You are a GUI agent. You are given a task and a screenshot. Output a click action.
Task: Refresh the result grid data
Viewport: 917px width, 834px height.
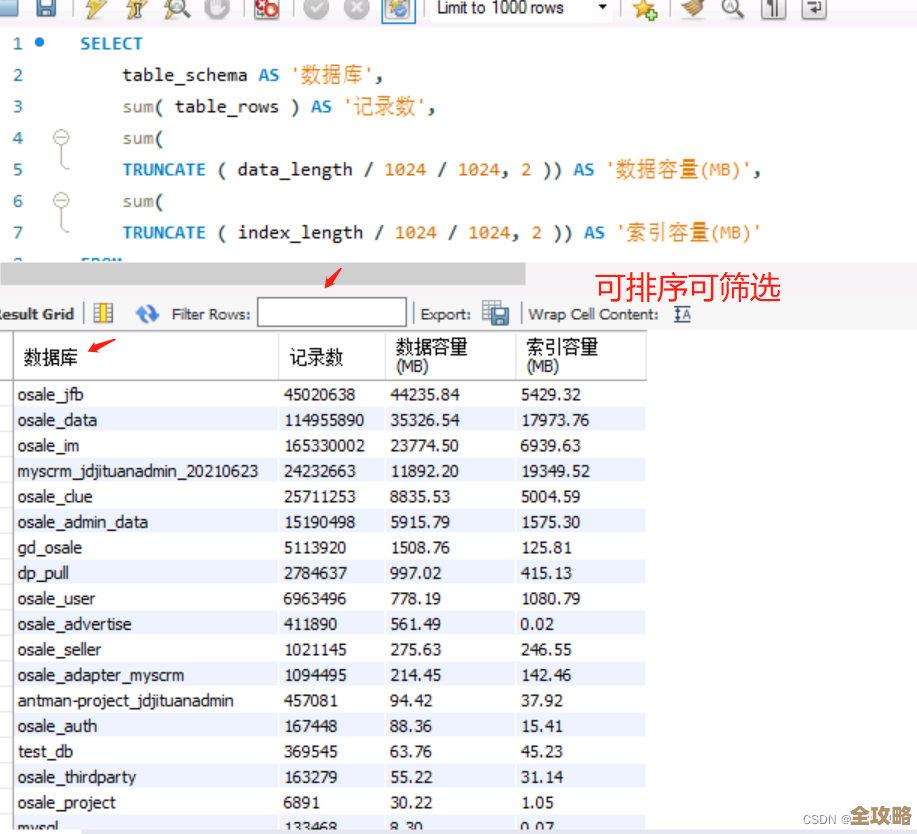[x=147, y=313]
